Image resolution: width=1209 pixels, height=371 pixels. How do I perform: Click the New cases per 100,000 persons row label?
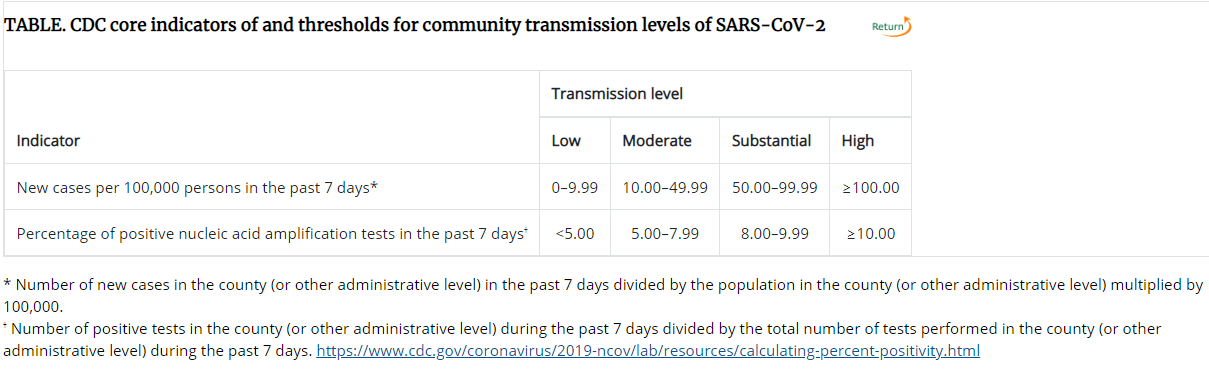click(197, 187)
